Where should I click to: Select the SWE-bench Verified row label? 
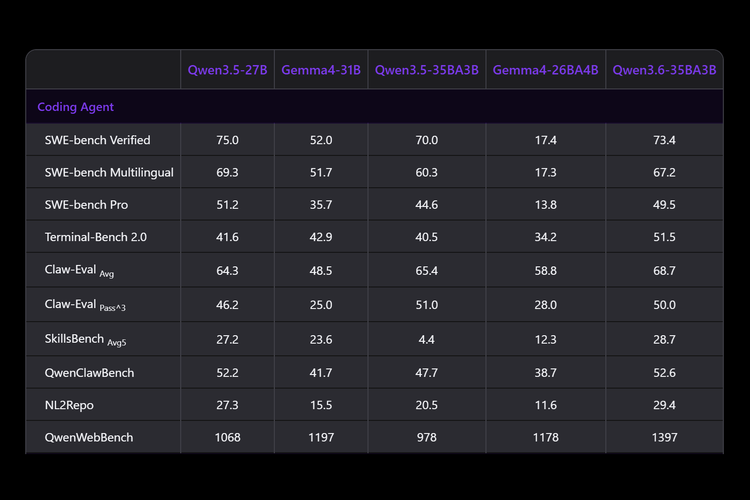(x=98, y=140)
